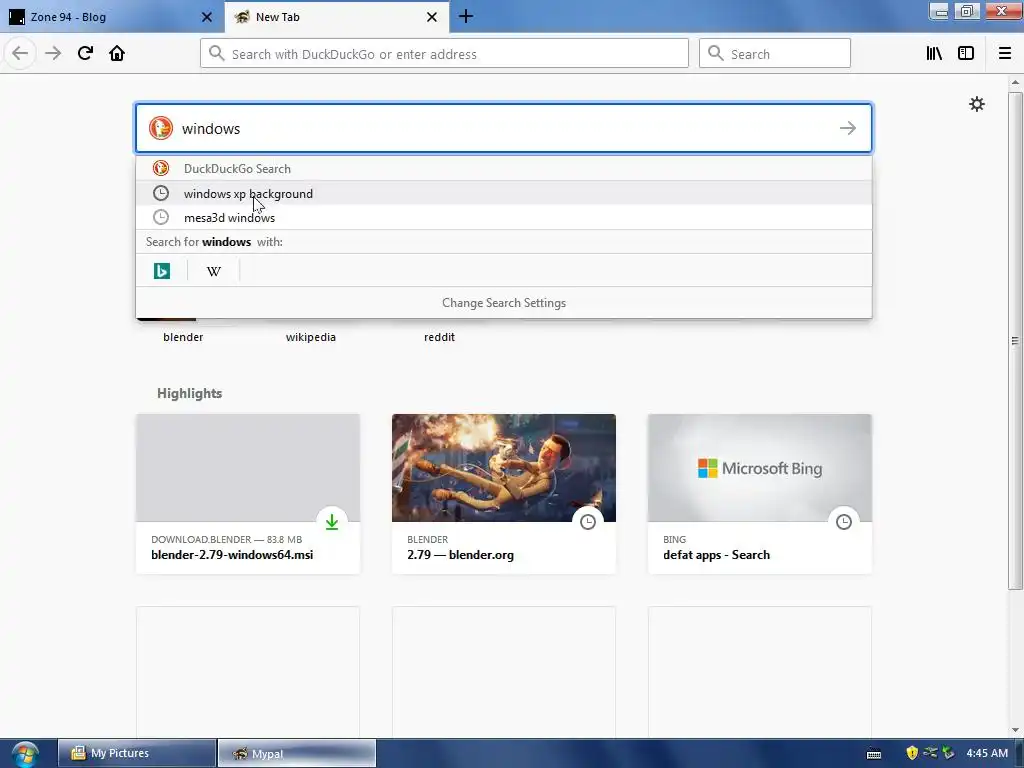
Task: Click the scrollbar down arrow
Action: point(1015,730)
